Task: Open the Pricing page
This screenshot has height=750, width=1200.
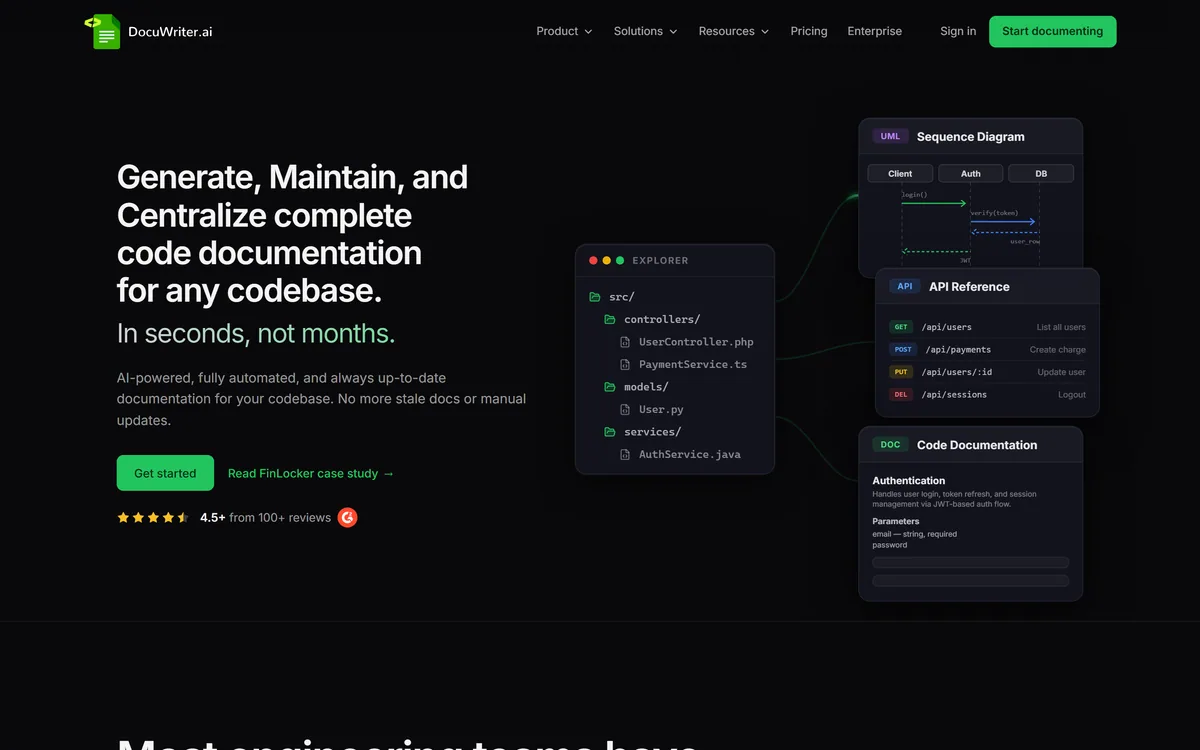Action: point(809,31)
